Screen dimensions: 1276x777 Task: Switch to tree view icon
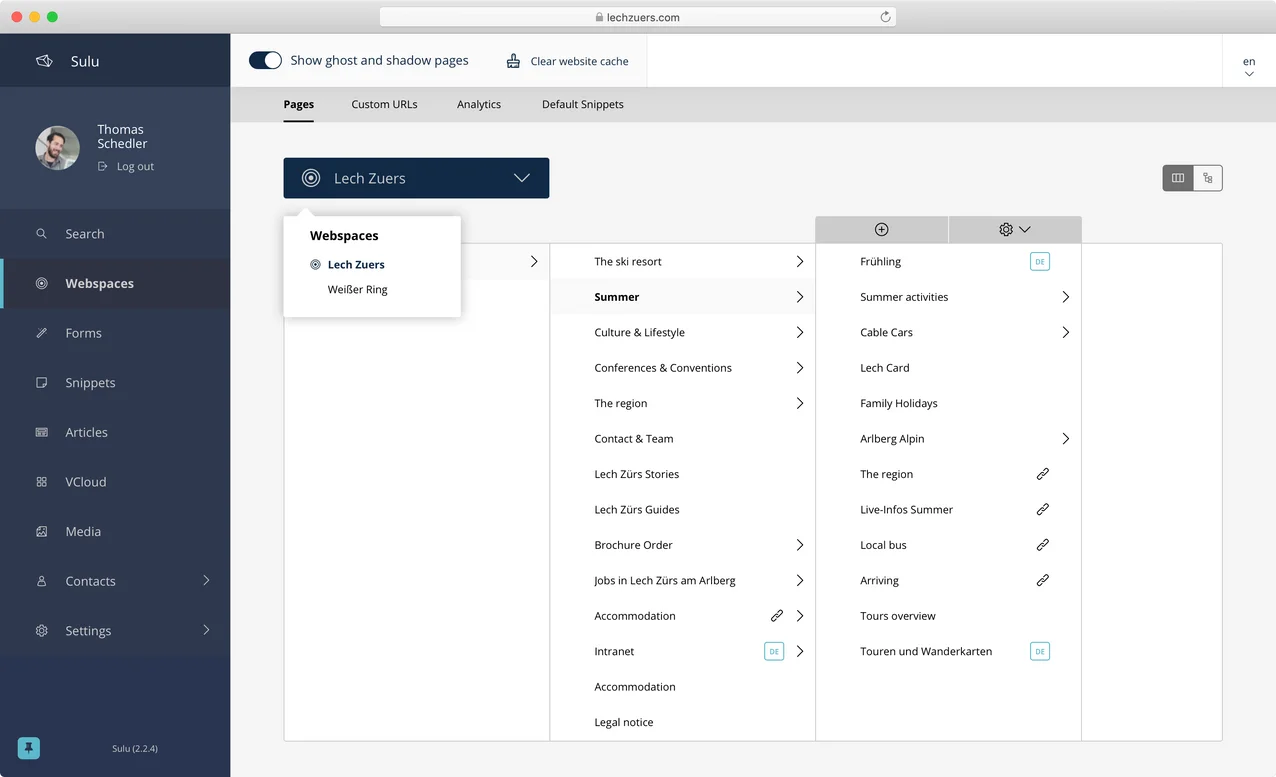1208,178
